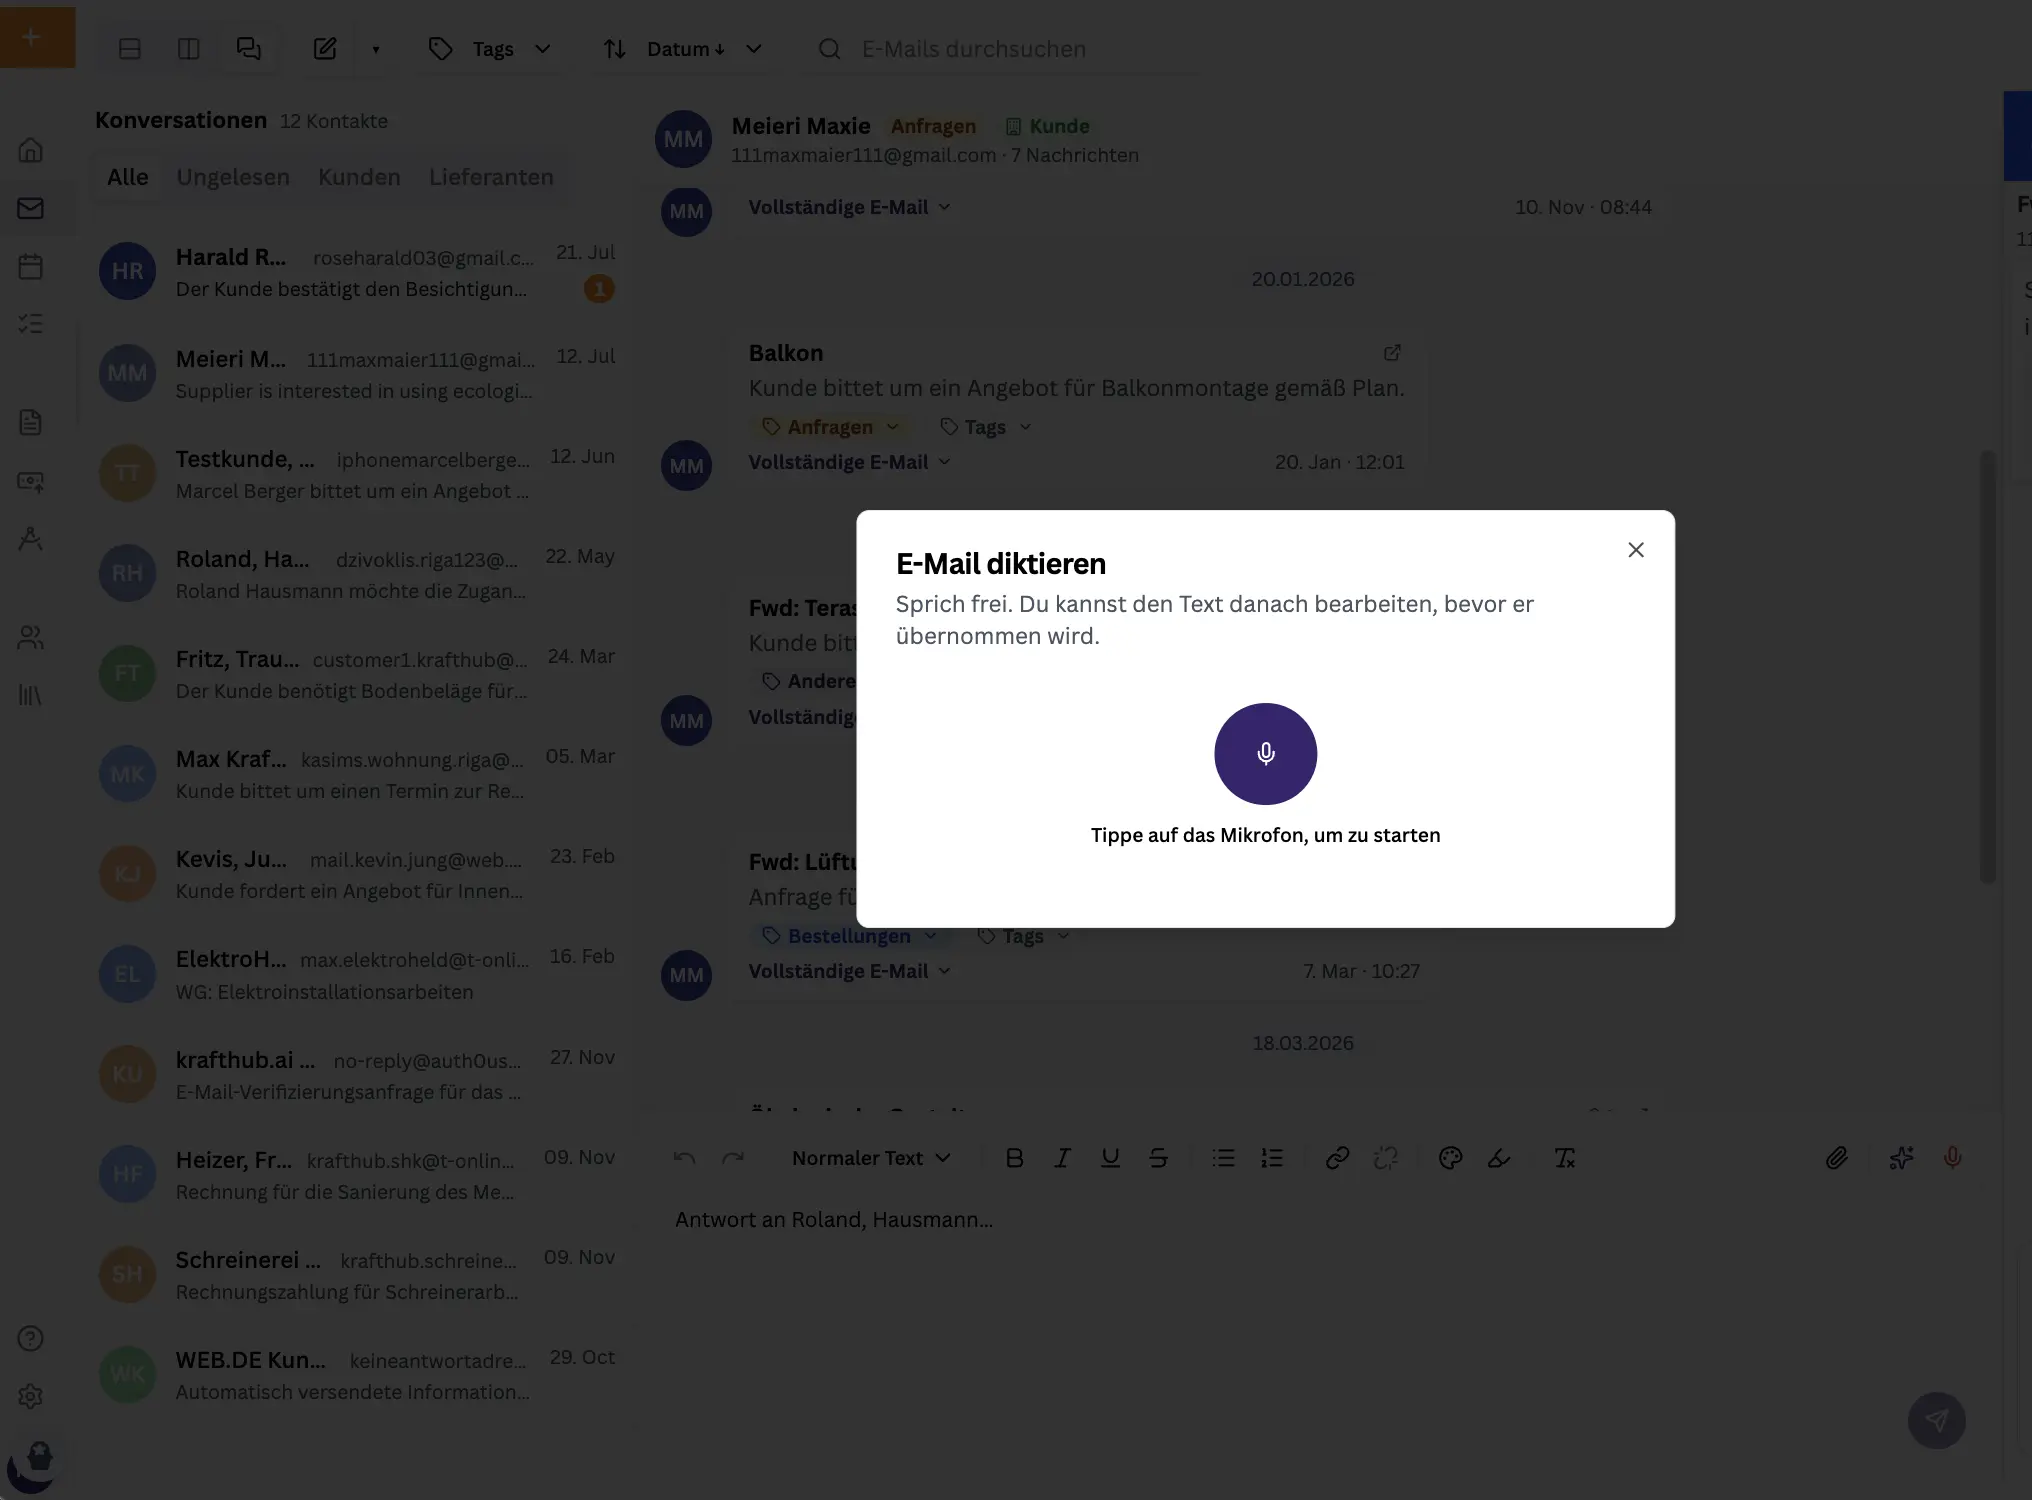Image resolution: width=2032 pixels, height=1500 pixels.
Task: Open the help question mark icon
Action: pyautogui.click(x=31, y=1338)
